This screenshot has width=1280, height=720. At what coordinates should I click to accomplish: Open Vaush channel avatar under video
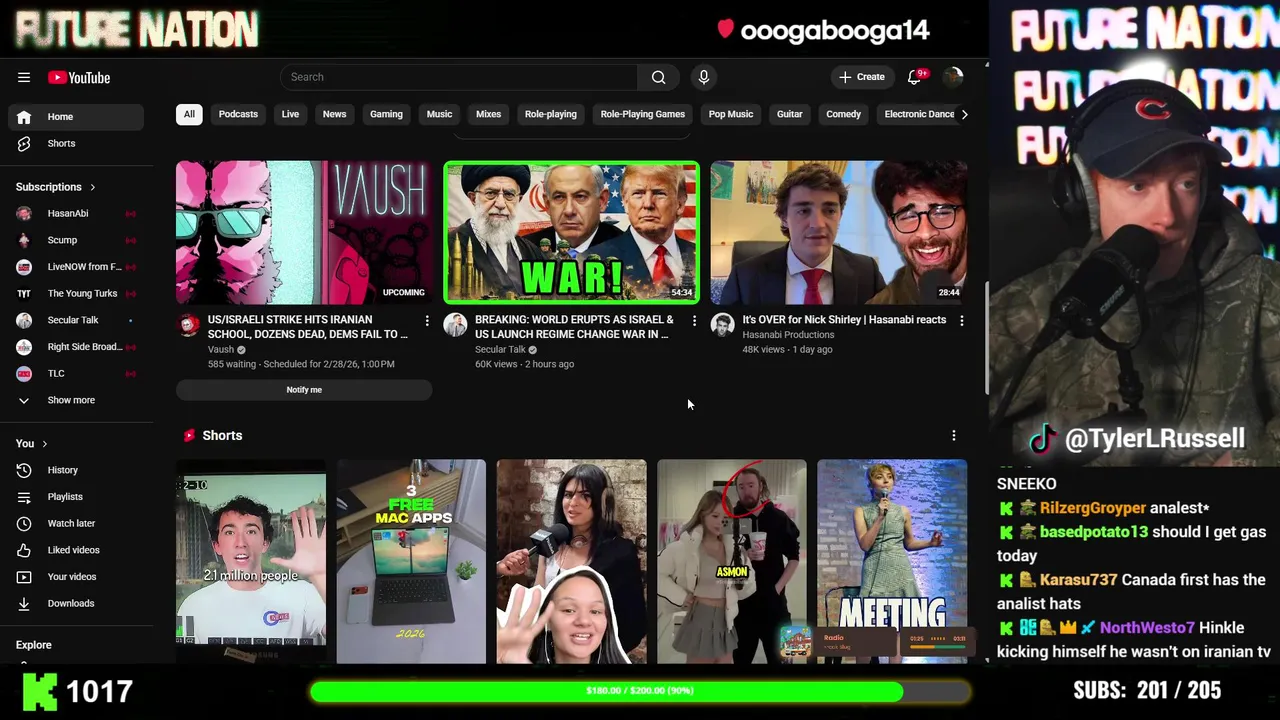click(188, 324)
